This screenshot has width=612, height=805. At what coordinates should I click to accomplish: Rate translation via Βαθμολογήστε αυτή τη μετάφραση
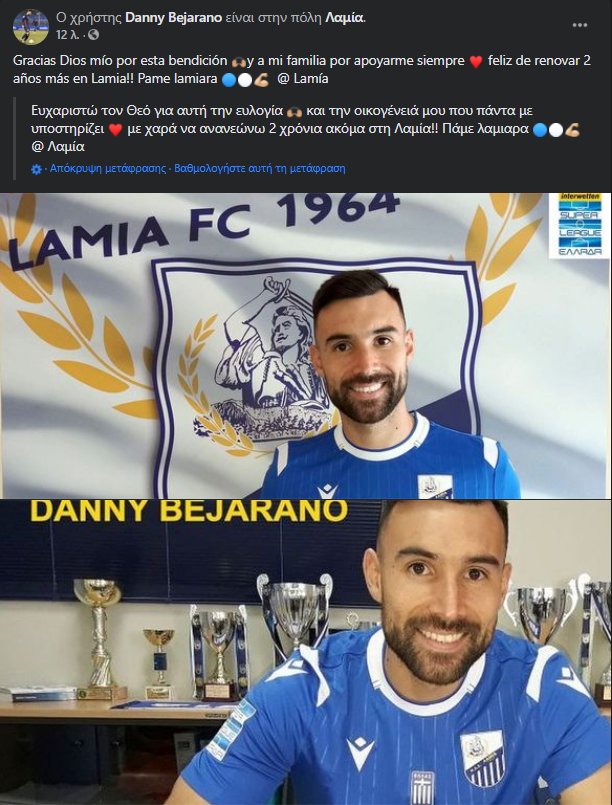[x=260, y=168]
